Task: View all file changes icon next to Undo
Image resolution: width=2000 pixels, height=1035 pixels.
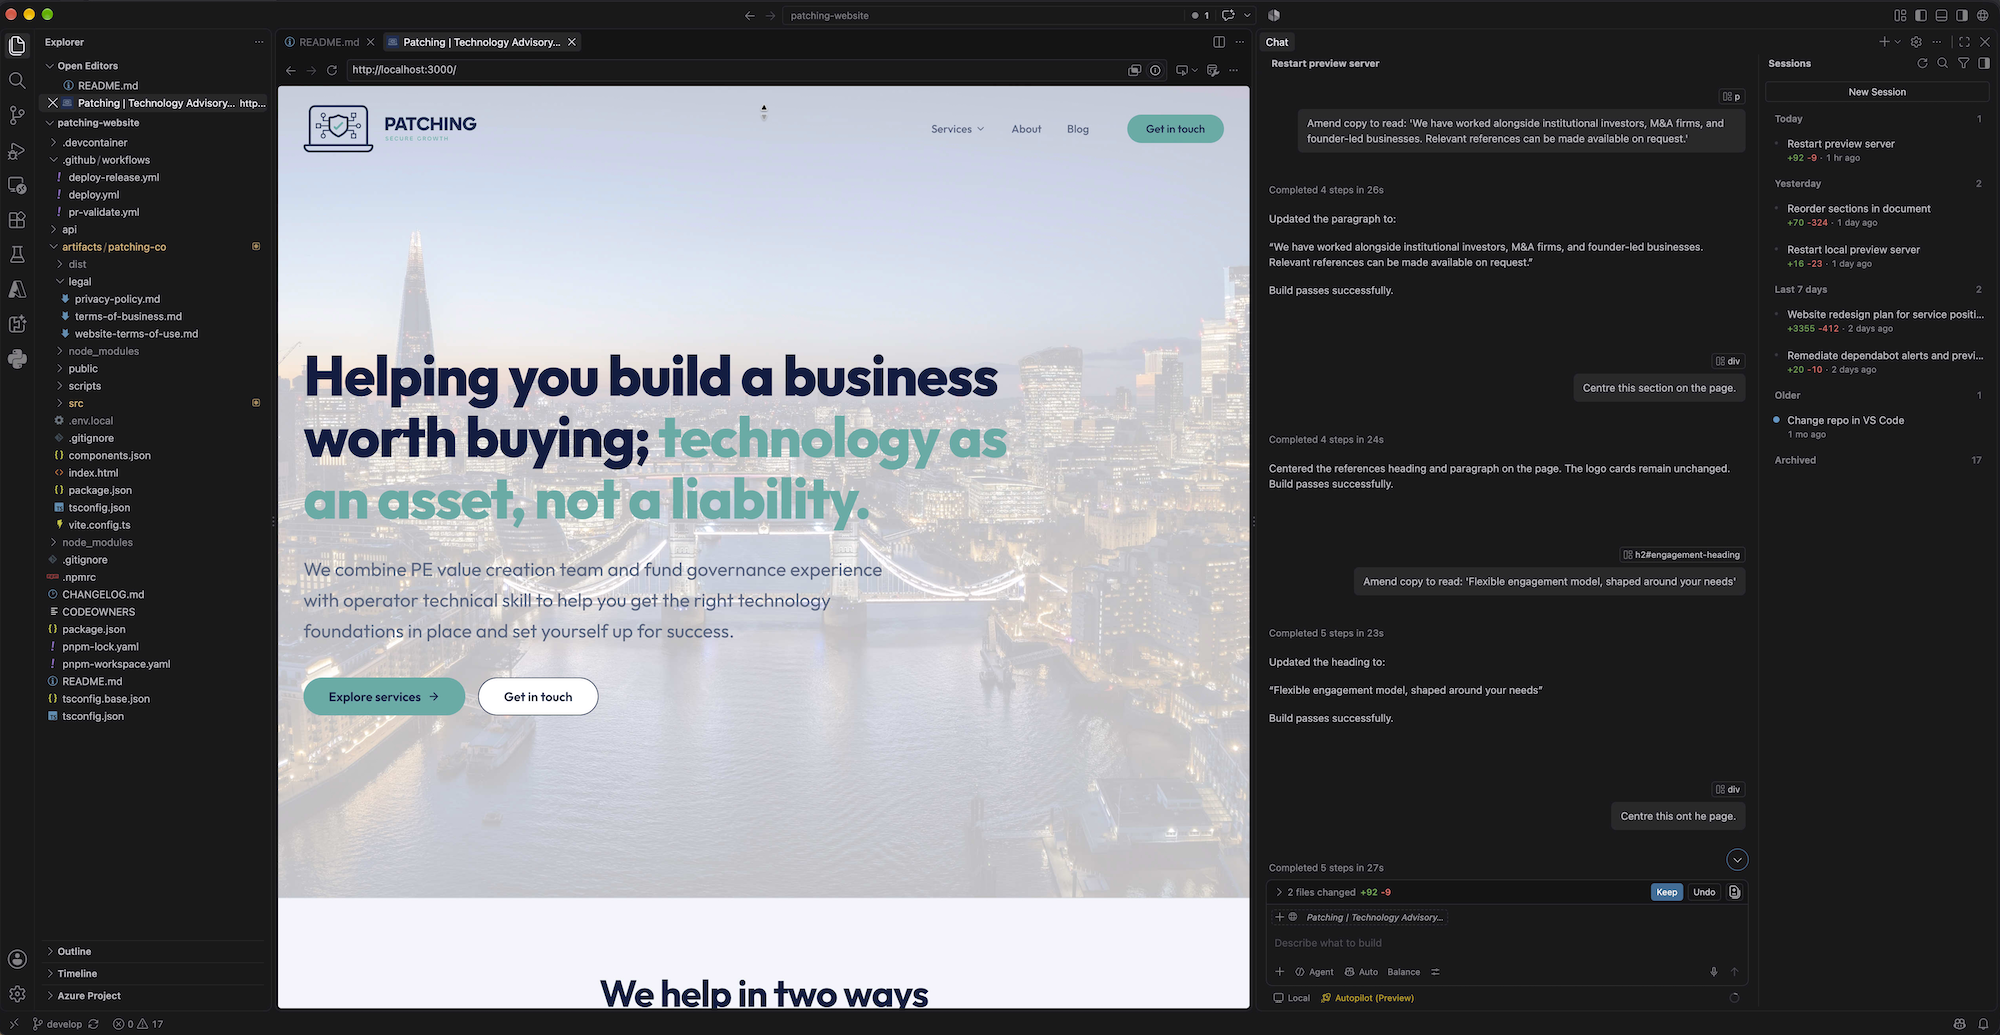Action: pos(1735,892)
